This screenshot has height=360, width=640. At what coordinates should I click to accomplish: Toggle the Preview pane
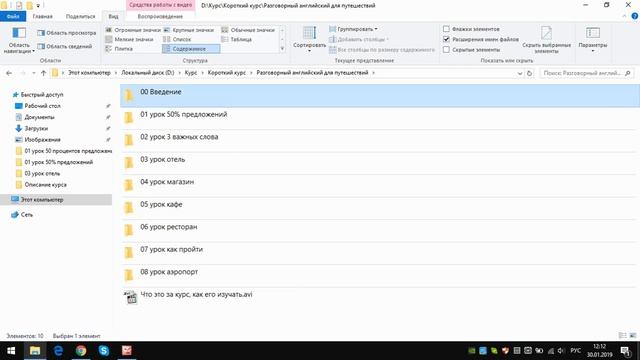(x=67, y=33)
